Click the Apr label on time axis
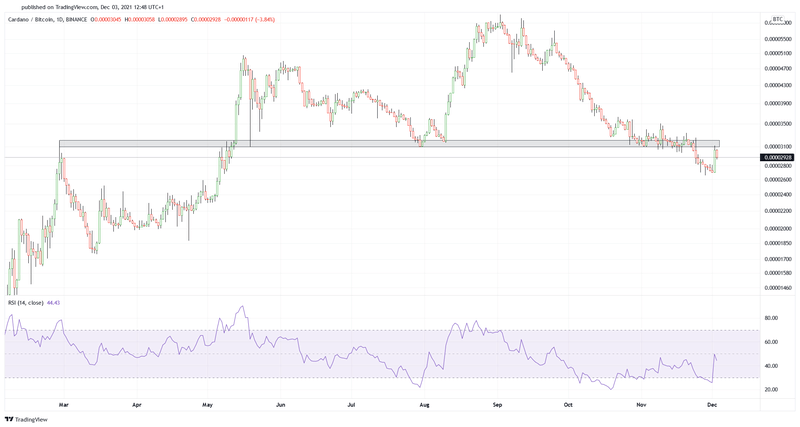Viewport: 800px width, 427px height. click(137, 405)
